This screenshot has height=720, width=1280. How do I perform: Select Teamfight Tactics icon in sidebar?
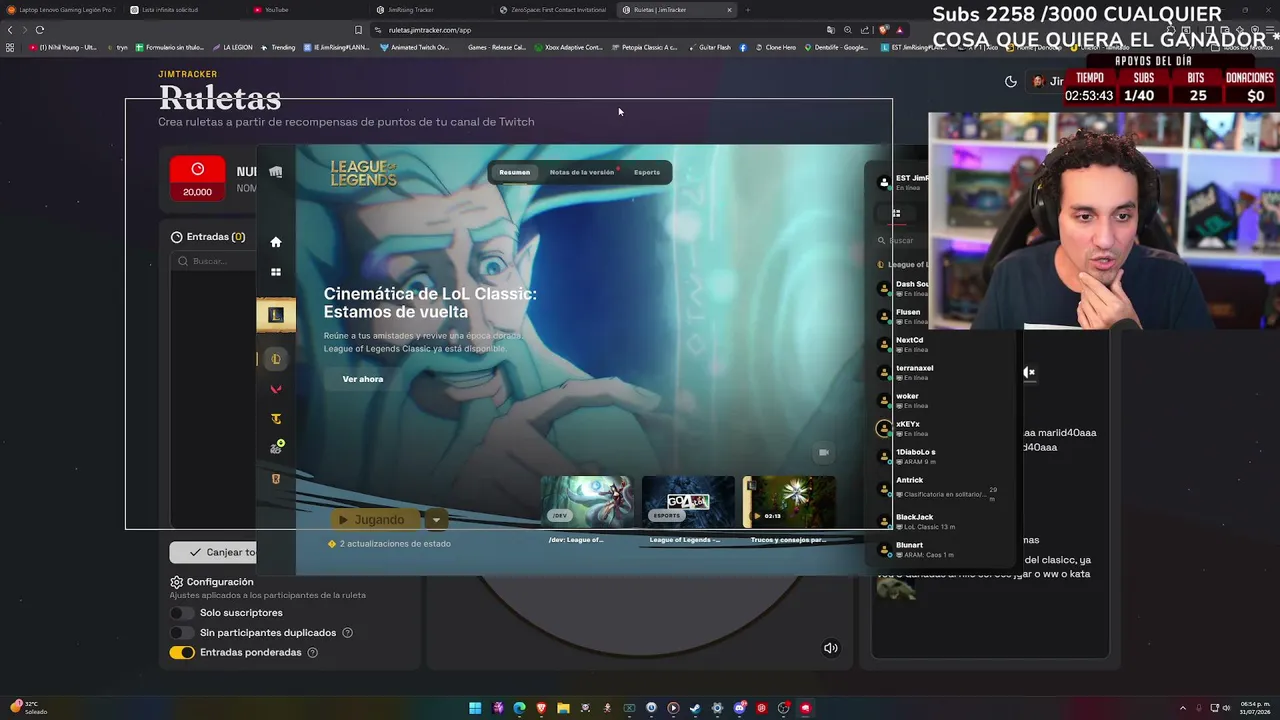click(x=276, y=419)
